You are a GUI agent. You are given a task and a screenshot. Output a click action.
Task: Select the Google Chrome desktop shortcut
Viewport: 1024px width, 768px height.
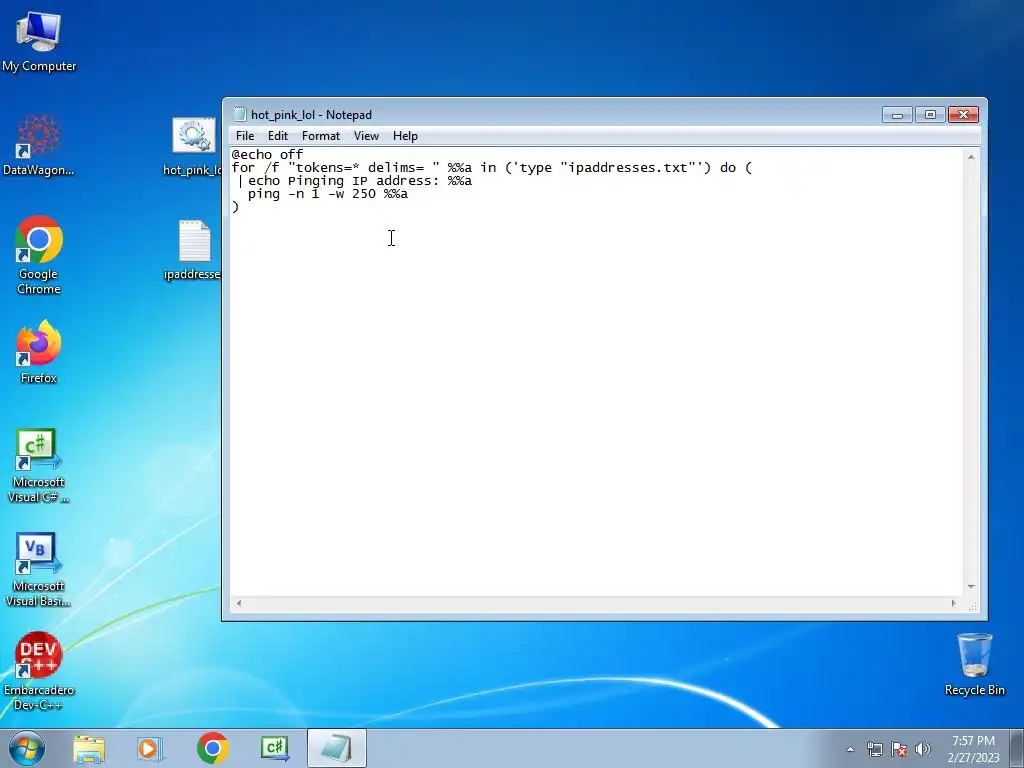click(39, 255)
